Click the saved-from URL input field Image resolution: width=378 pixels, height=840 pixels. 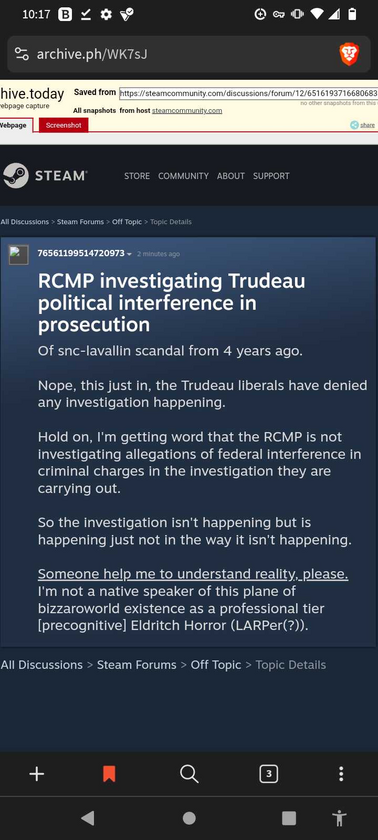point(248,93)
